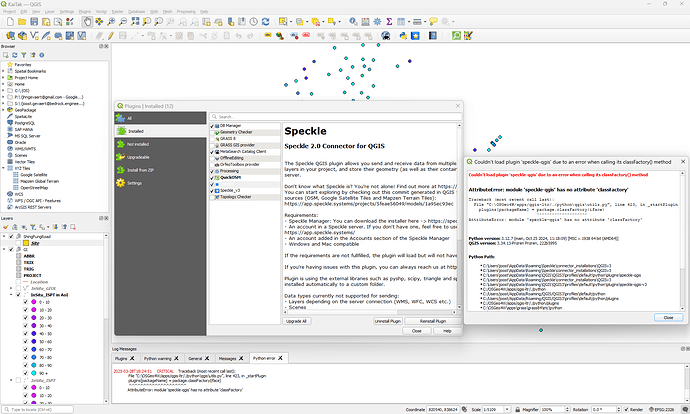Open Project using the folder icon
Screen dimensions: 690x414
point(22,22)
